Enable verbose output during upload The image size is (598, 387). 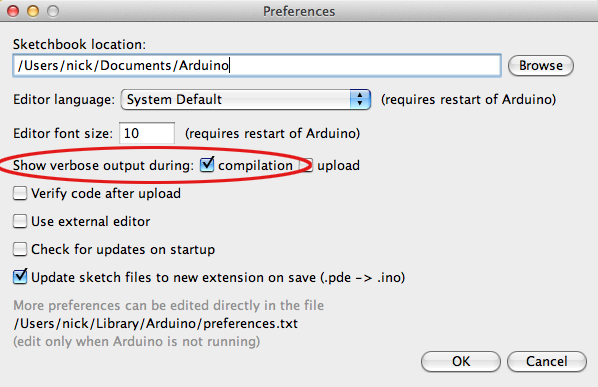pos(307,165)
